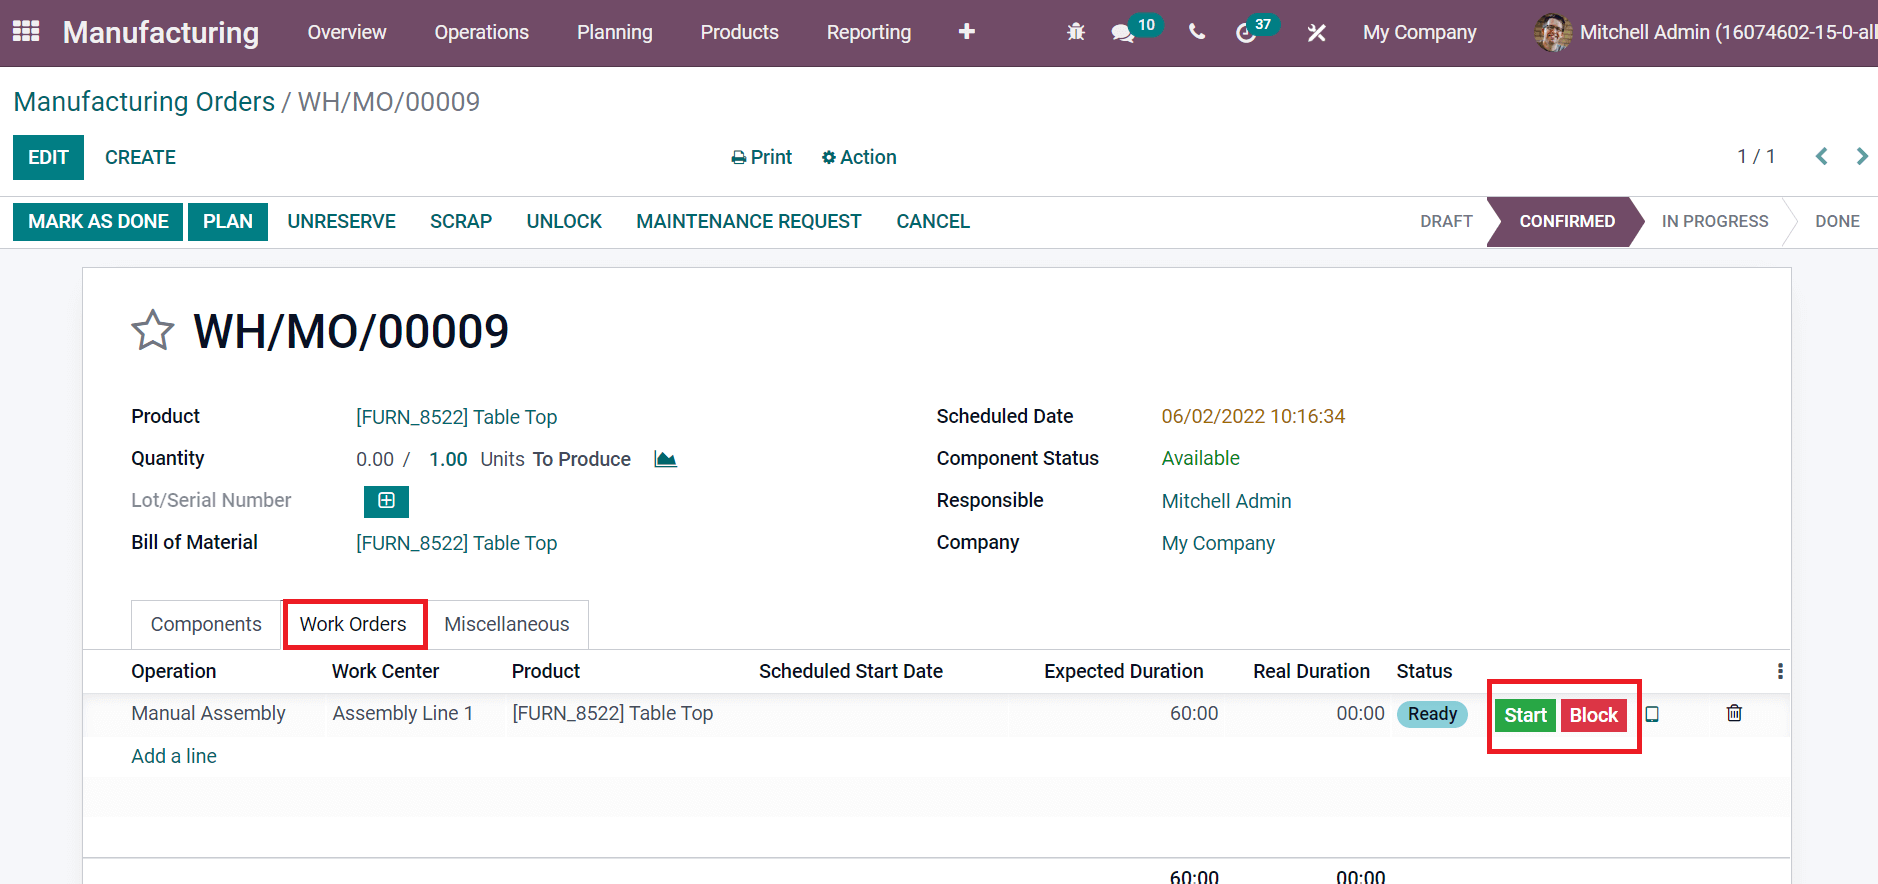Image resolution: width=1878 pixels, height=884 pixels.
Task: Go to previous record arrow
Action: click(x=1821, y=156)
